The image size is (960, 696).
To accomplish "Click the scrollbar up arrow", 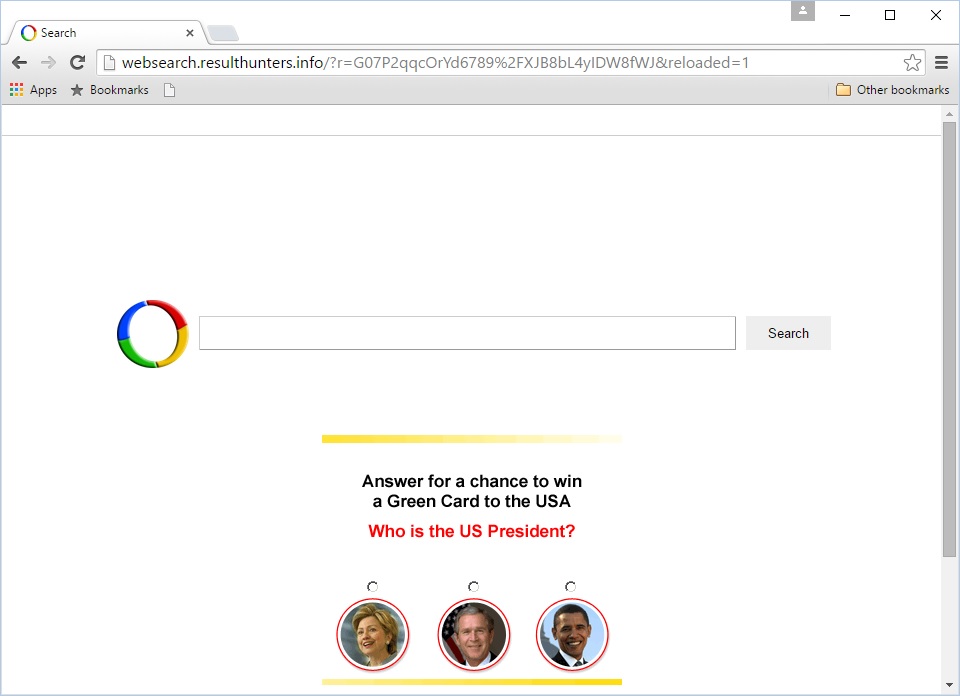I will point(950,113).
